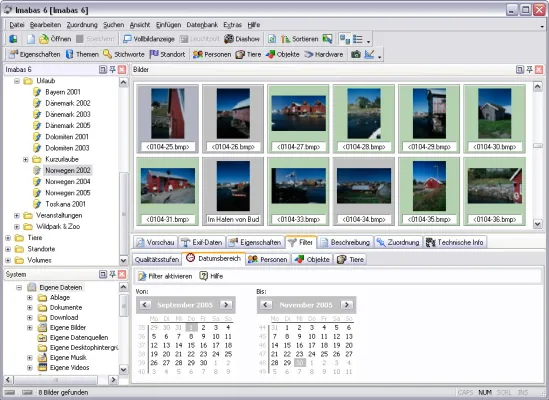Go to previous month in Bis calendar
This screenshot has width=549, height=400.
[266, 305]
